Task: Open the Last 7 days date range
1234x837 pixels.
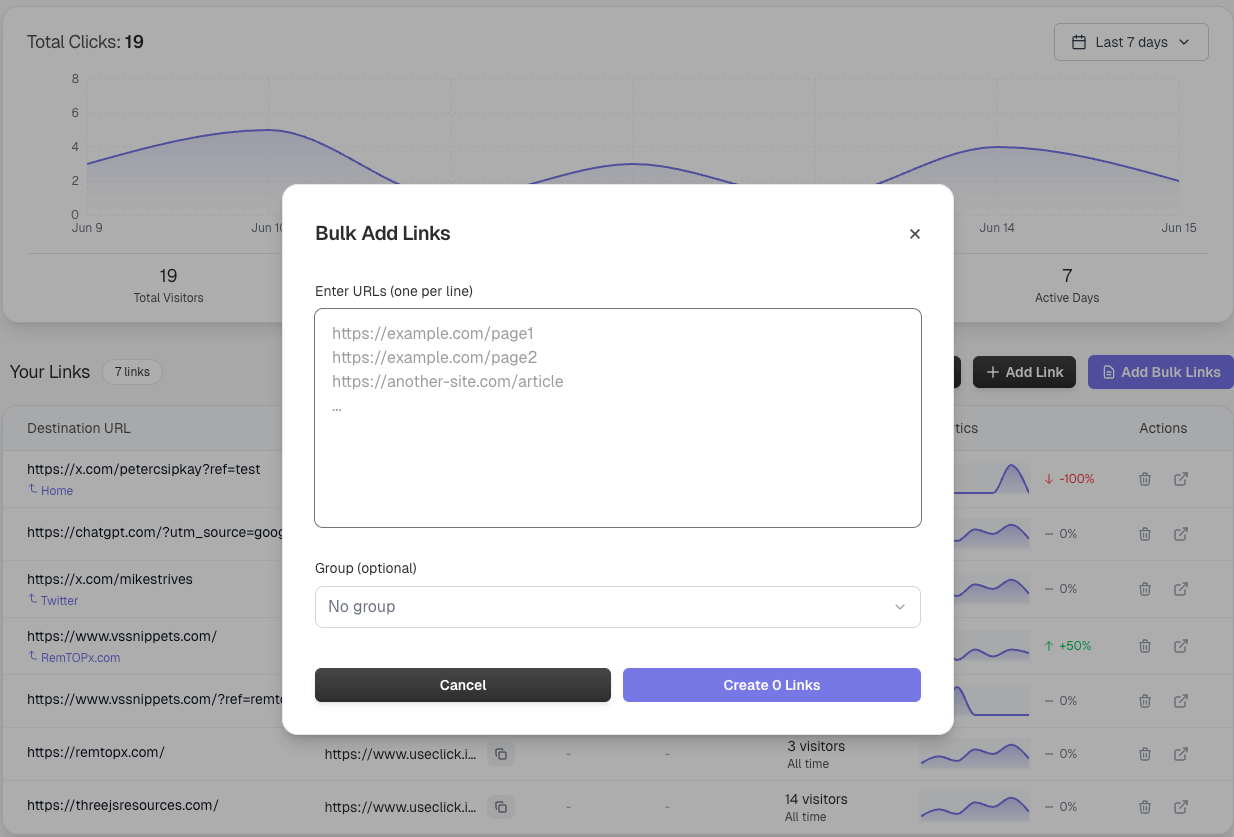Action: [1130, 42]
